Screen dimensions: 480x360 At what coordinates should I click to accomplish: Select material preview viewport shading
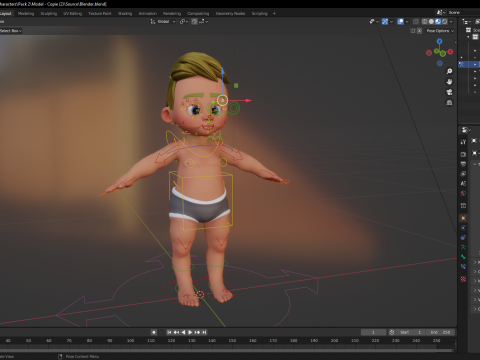pos(438,22)
